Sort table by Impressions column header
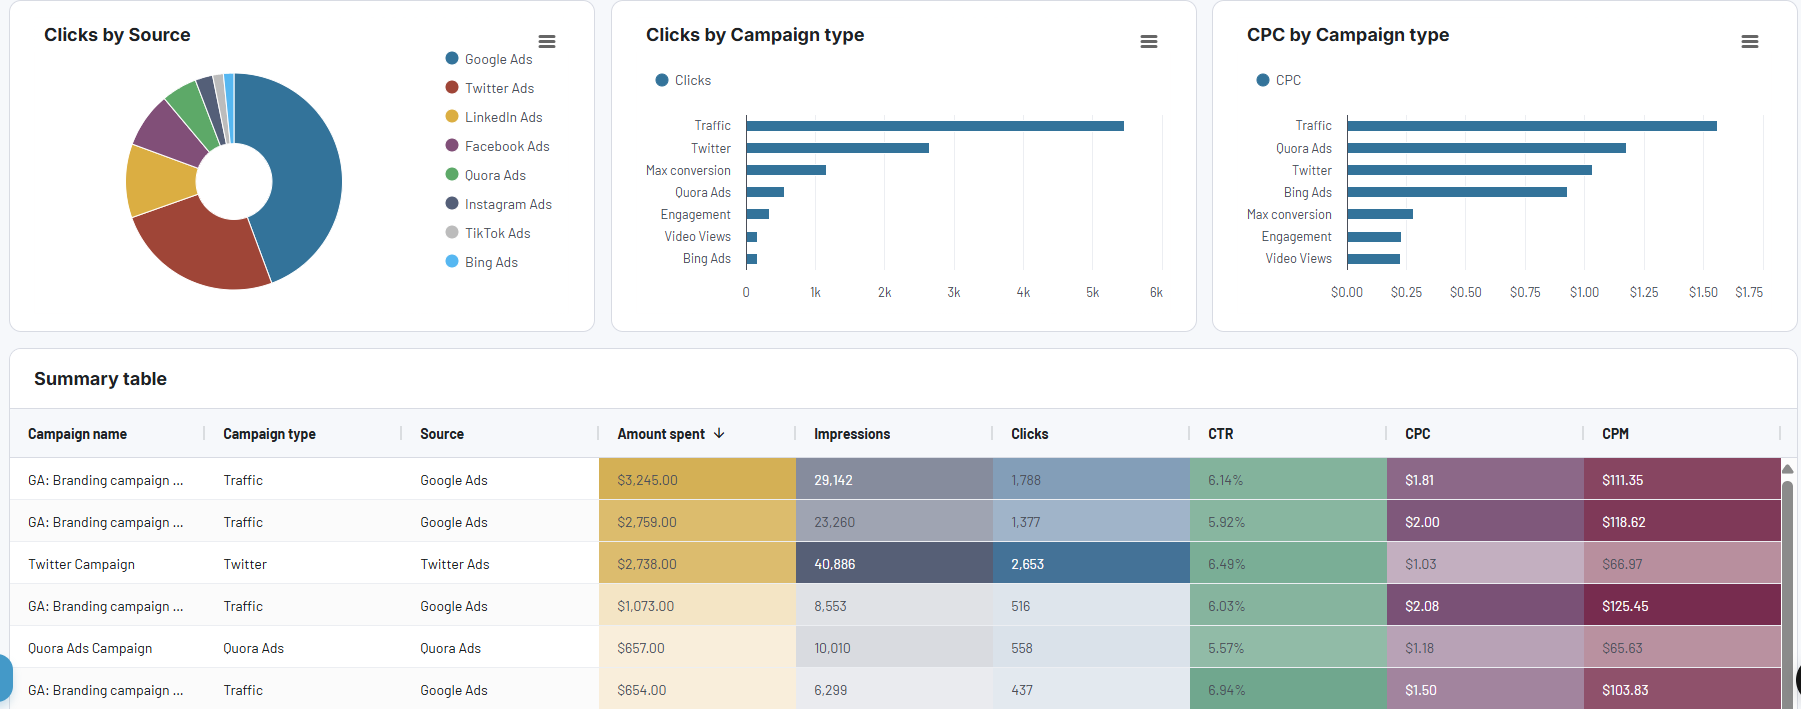 coord(852,434)
